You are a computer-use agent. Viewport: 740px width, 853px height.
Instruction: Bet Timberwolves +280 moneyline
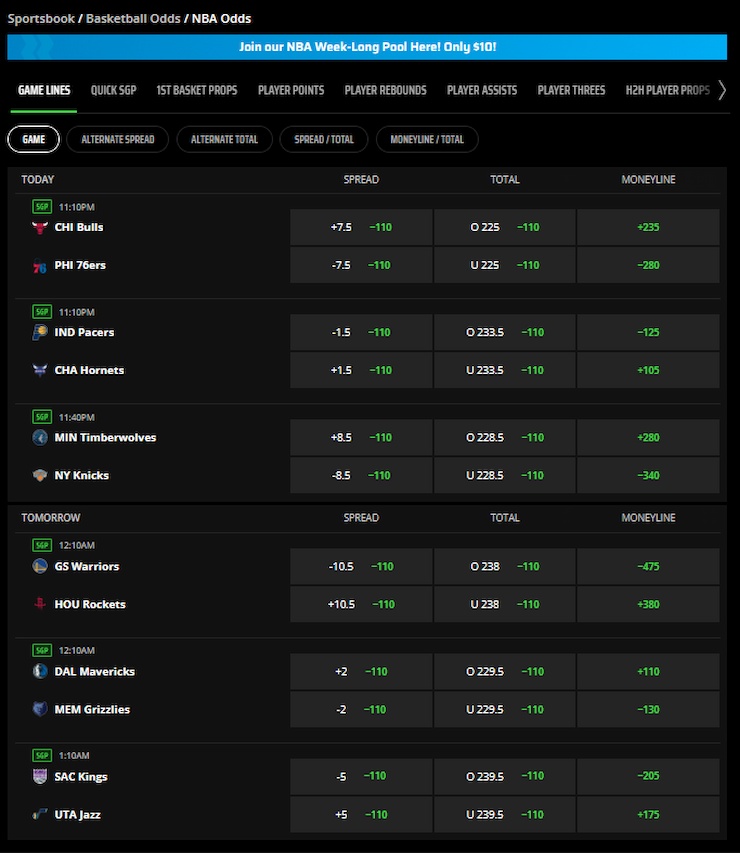point(648,437)
